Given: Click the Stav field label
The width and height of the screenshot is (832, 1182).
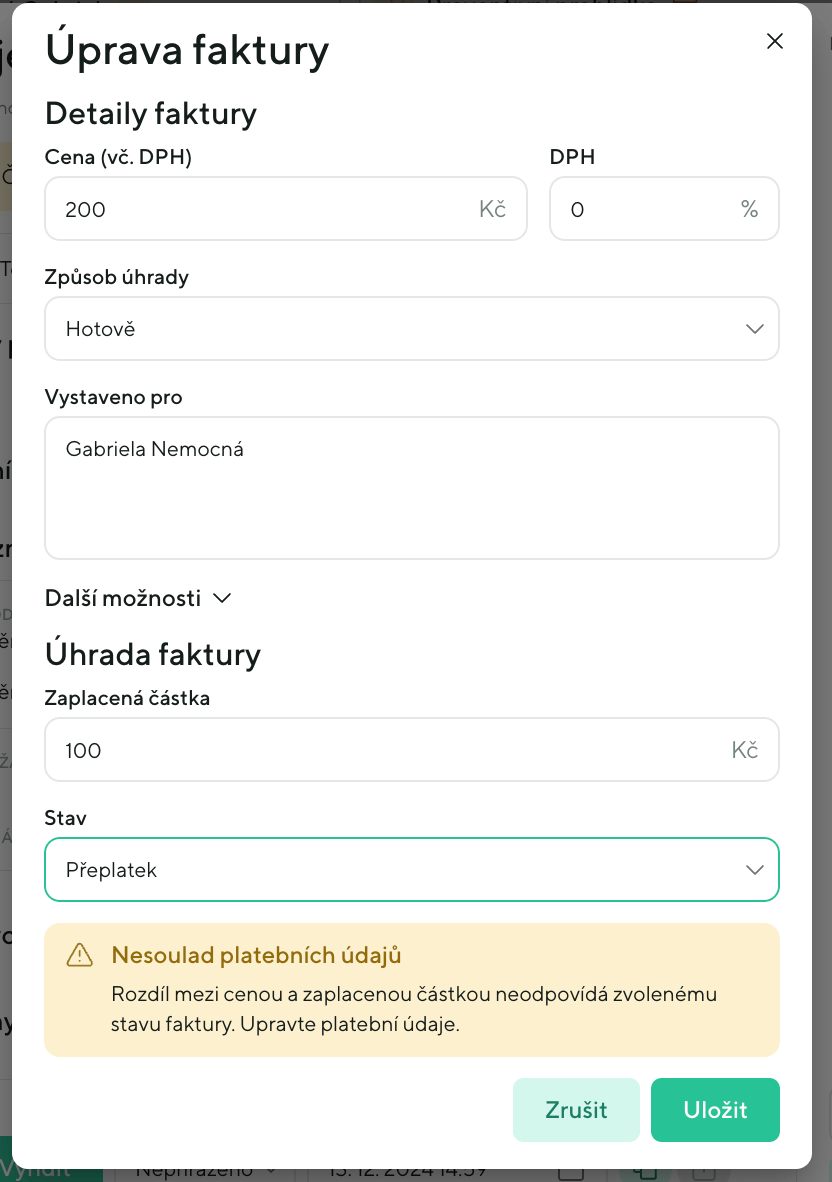Looking at the screenshot, I should click(66, 818).
